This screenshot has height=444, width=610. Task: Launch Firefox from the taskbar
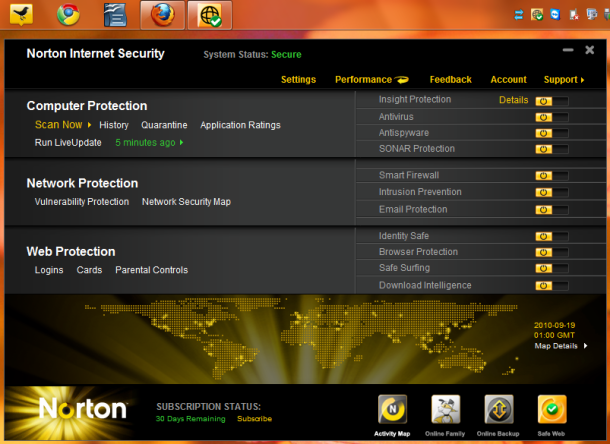tap(163, 15)
